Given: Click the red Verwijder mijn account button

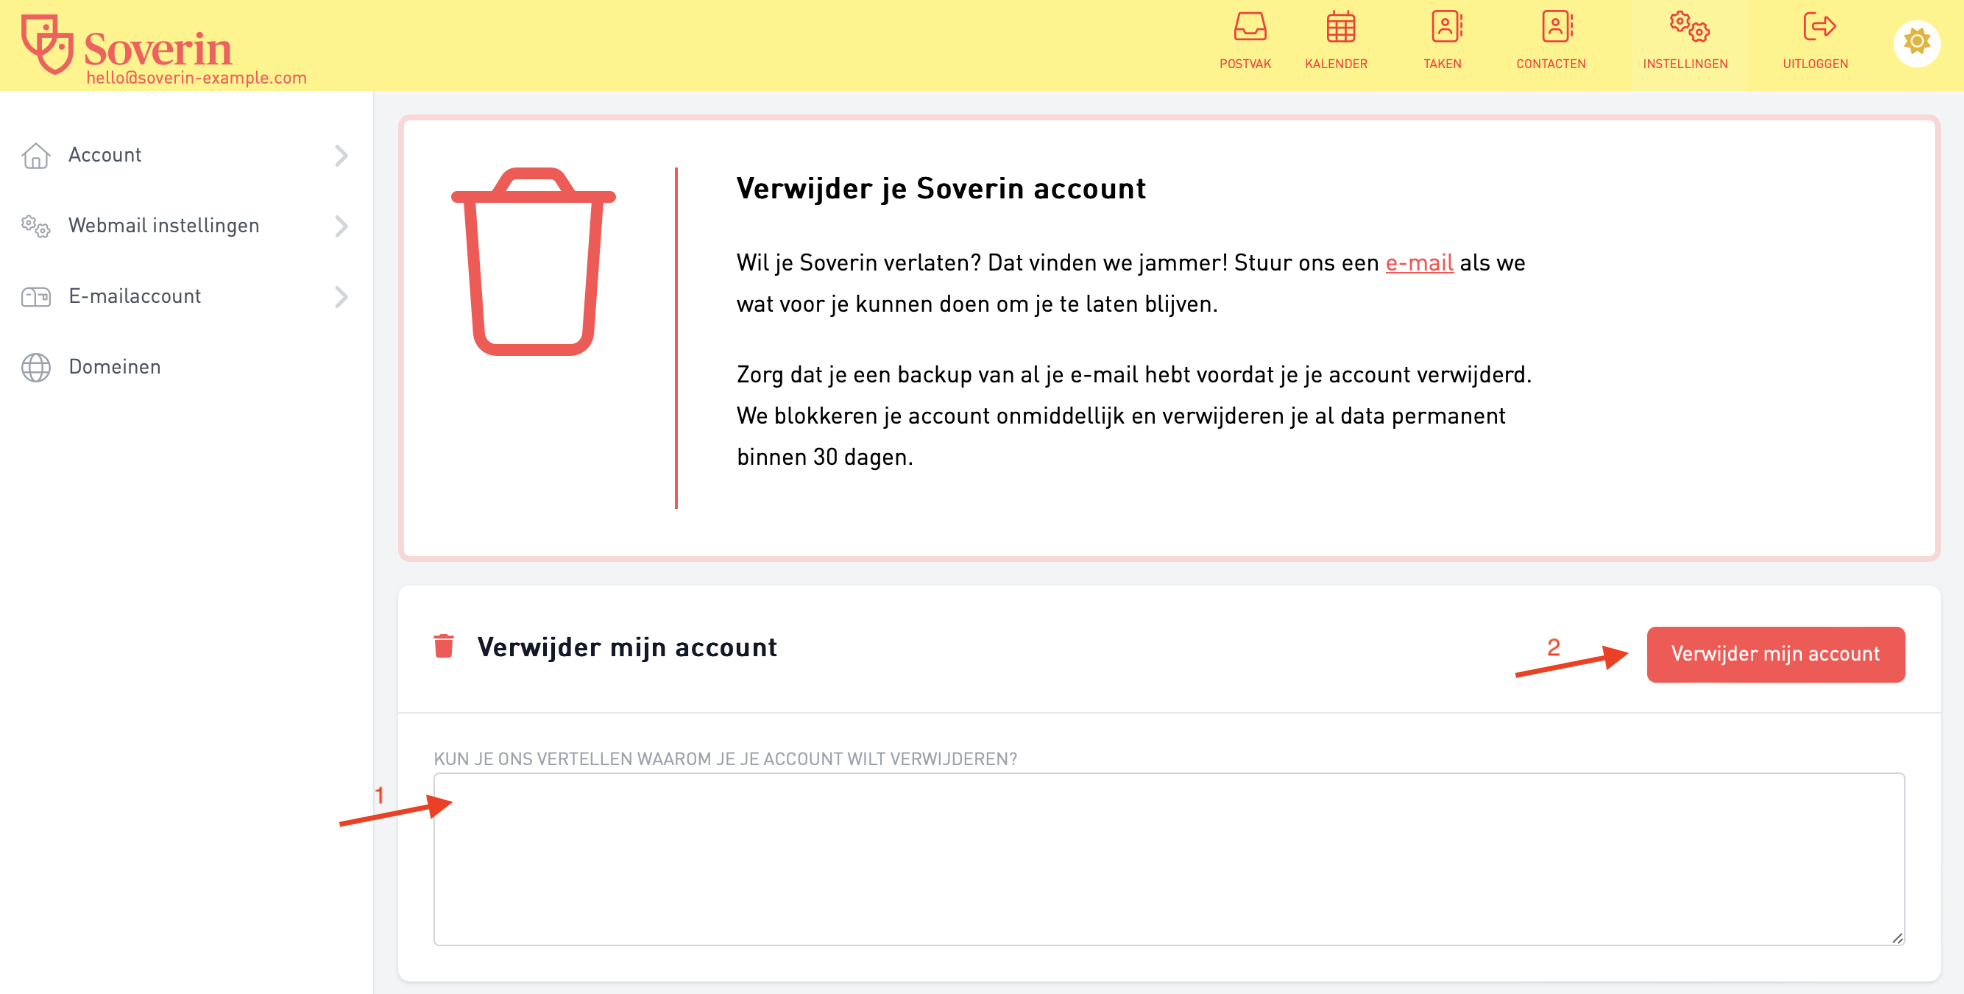Looking at the screenshot, I should pos(1775,655).
